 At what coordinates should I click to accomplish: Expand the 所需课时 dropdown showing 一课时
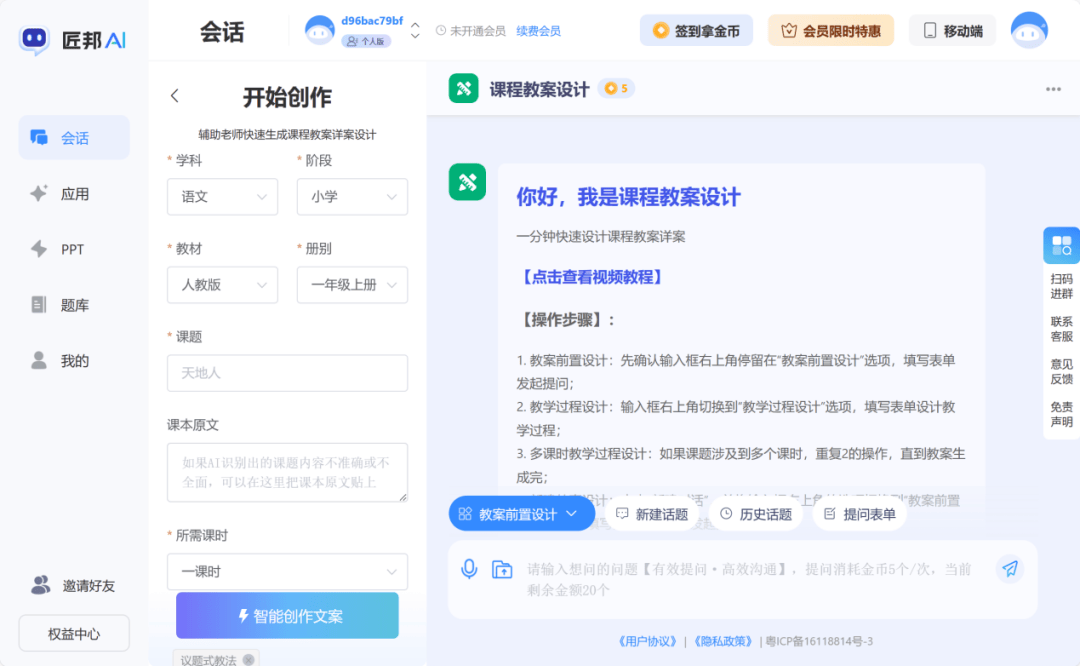pyautogui.click(x=287, y=572)
